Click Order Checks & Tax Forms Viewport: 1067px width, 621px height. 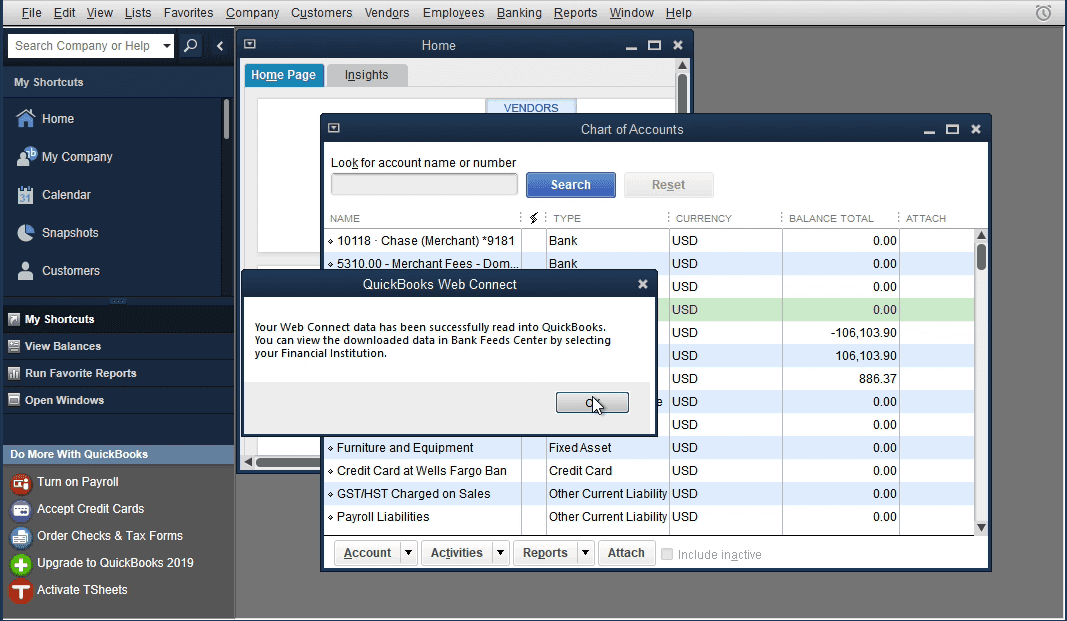(110, 536)
